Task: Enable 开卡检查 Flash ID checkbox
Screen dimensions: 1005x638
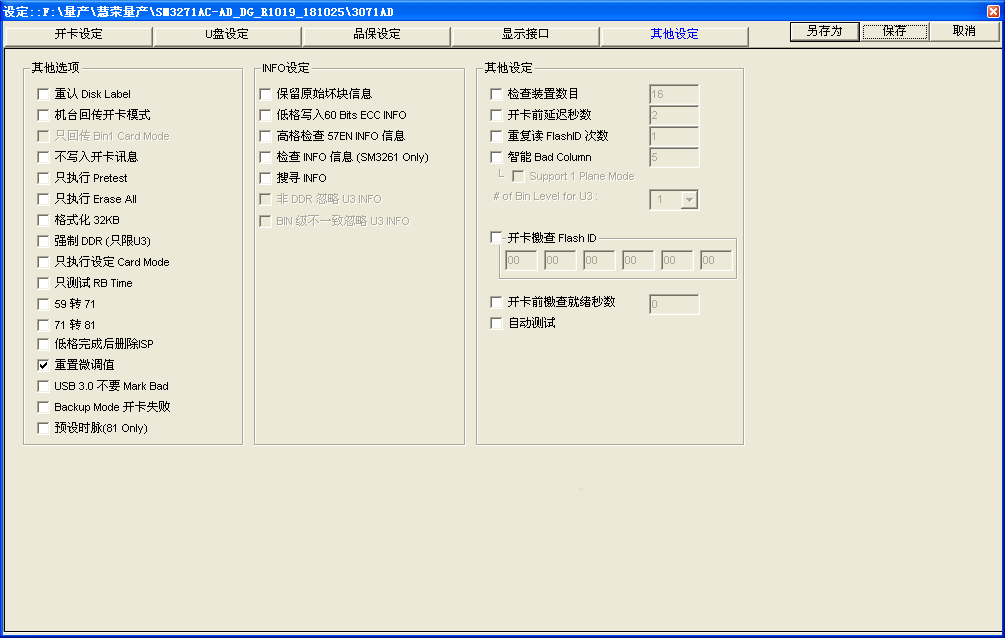Action: 496,238
